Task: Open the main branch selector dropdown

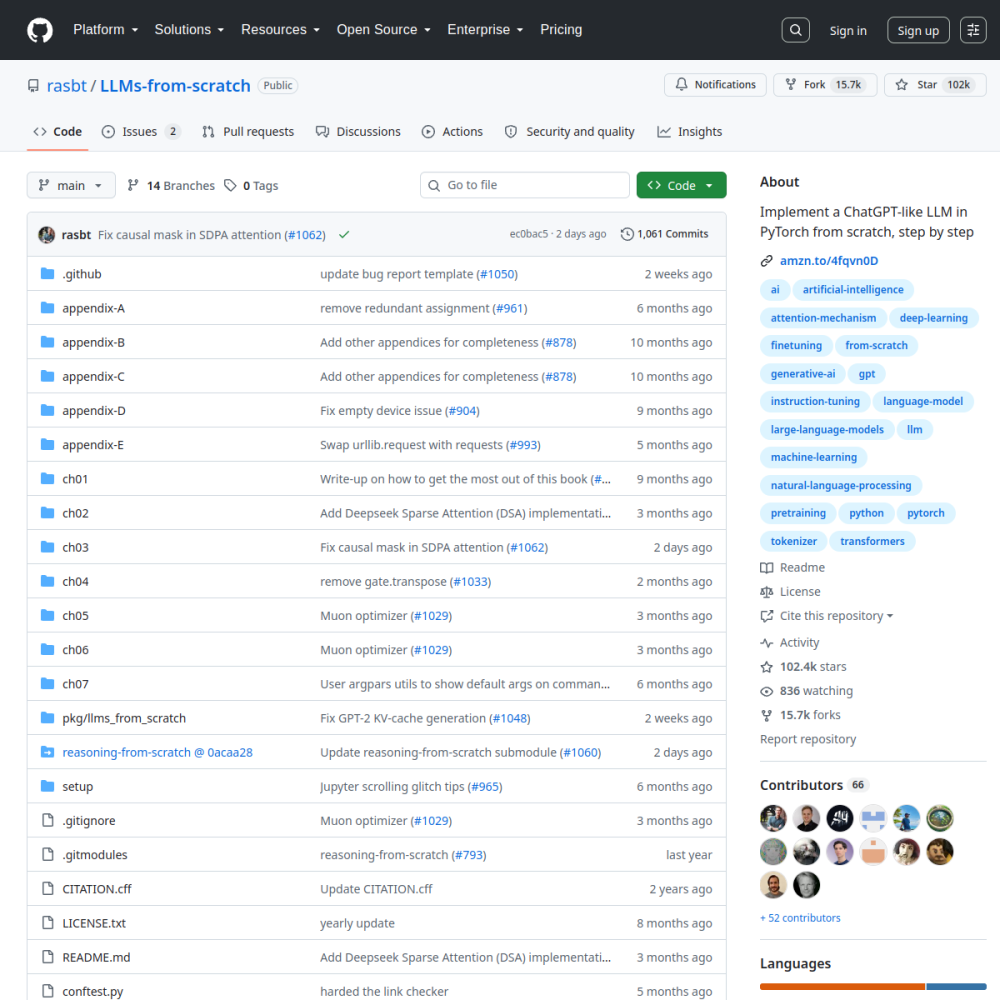Action: 71,186
